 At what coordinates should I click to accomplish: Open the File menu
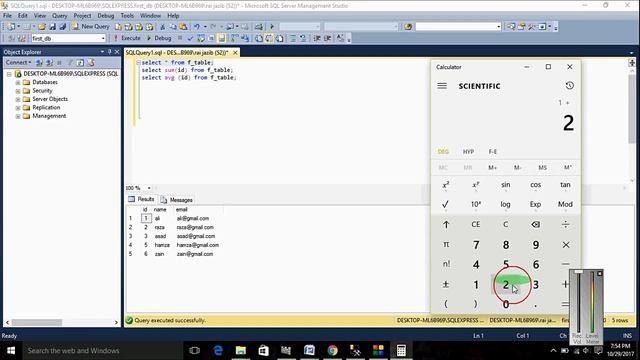point(7,16)
